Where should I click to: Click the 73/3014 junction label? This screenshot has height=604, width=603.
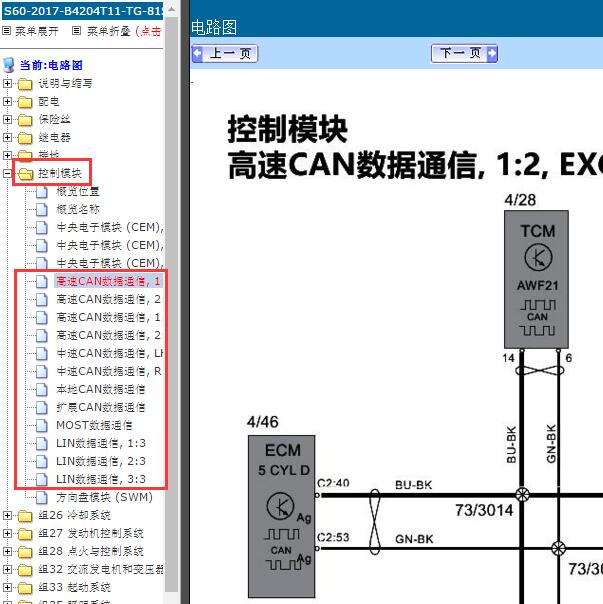(484, 511)
